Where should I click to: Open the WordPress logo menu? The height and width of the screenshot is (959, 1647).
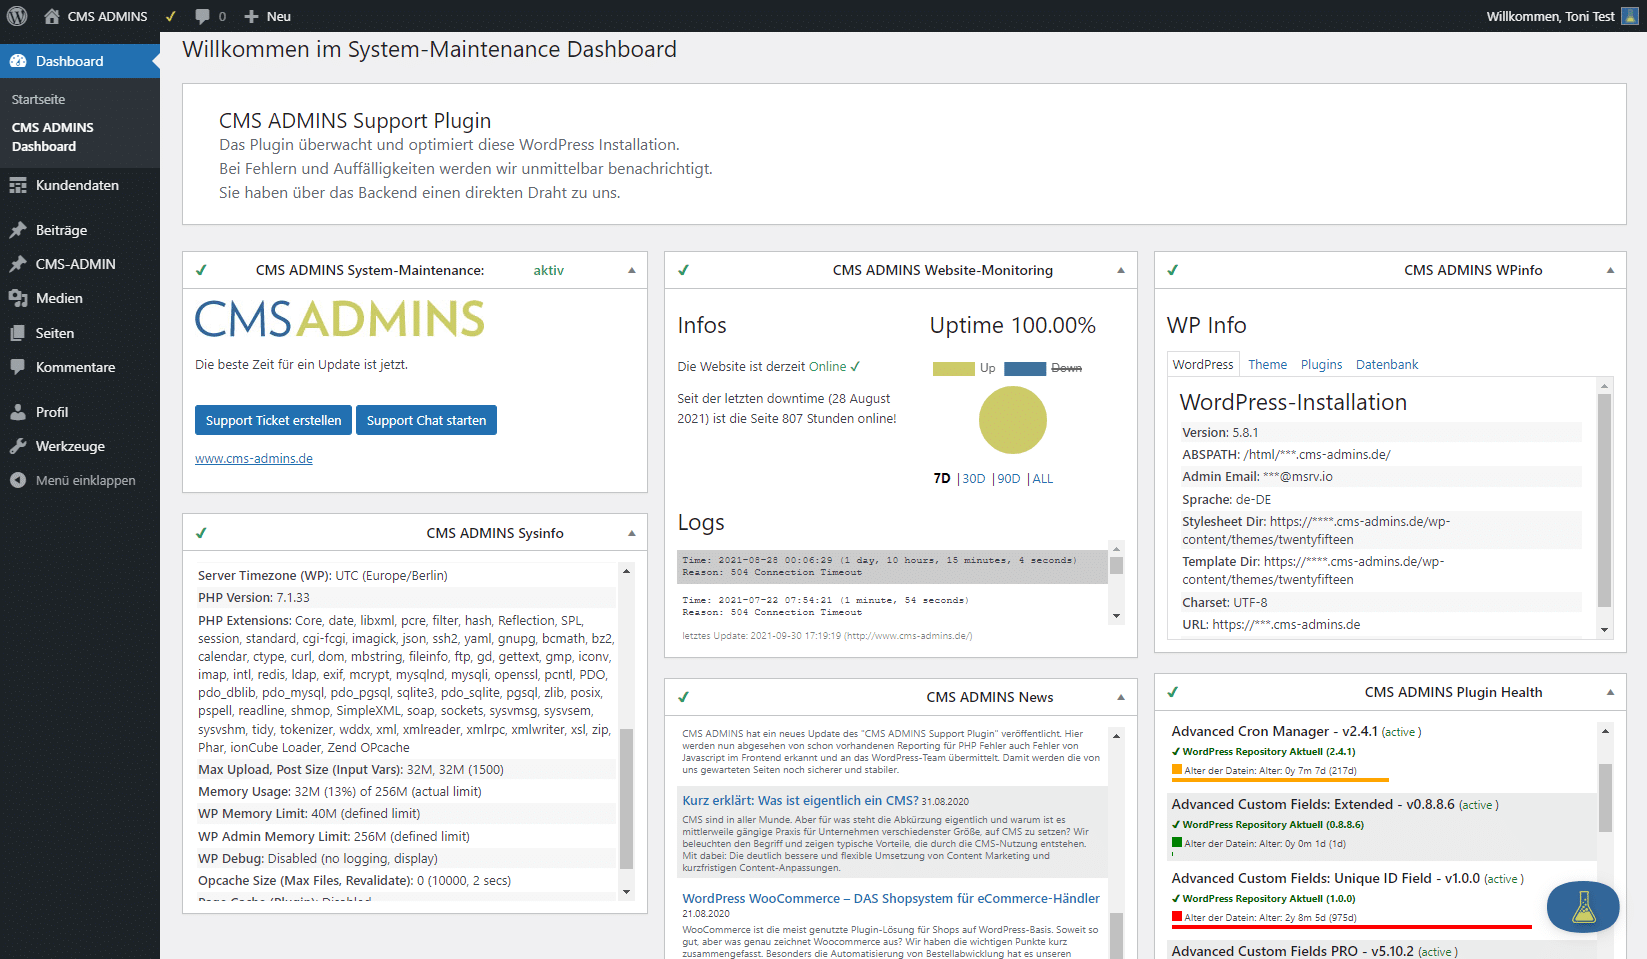[17, 16]
